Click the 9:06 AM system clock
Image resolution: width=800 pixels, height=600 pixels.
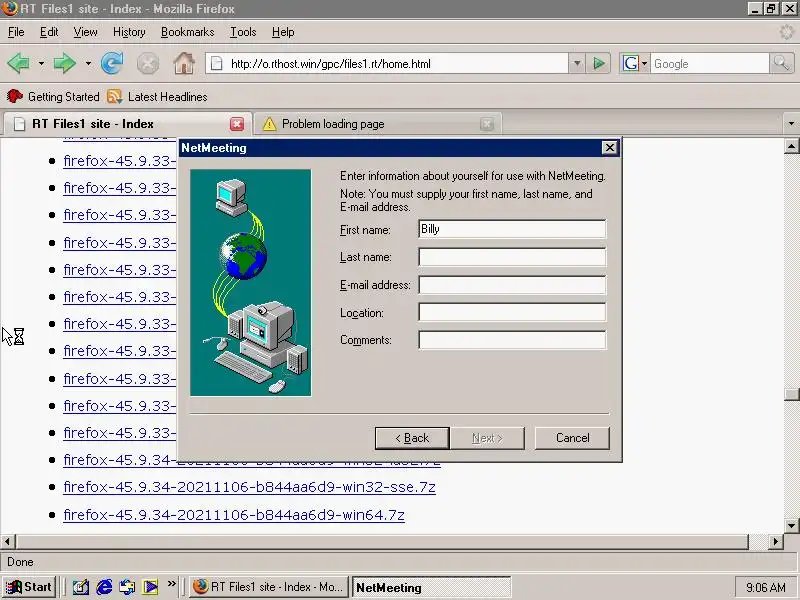(x=765, y=587)
